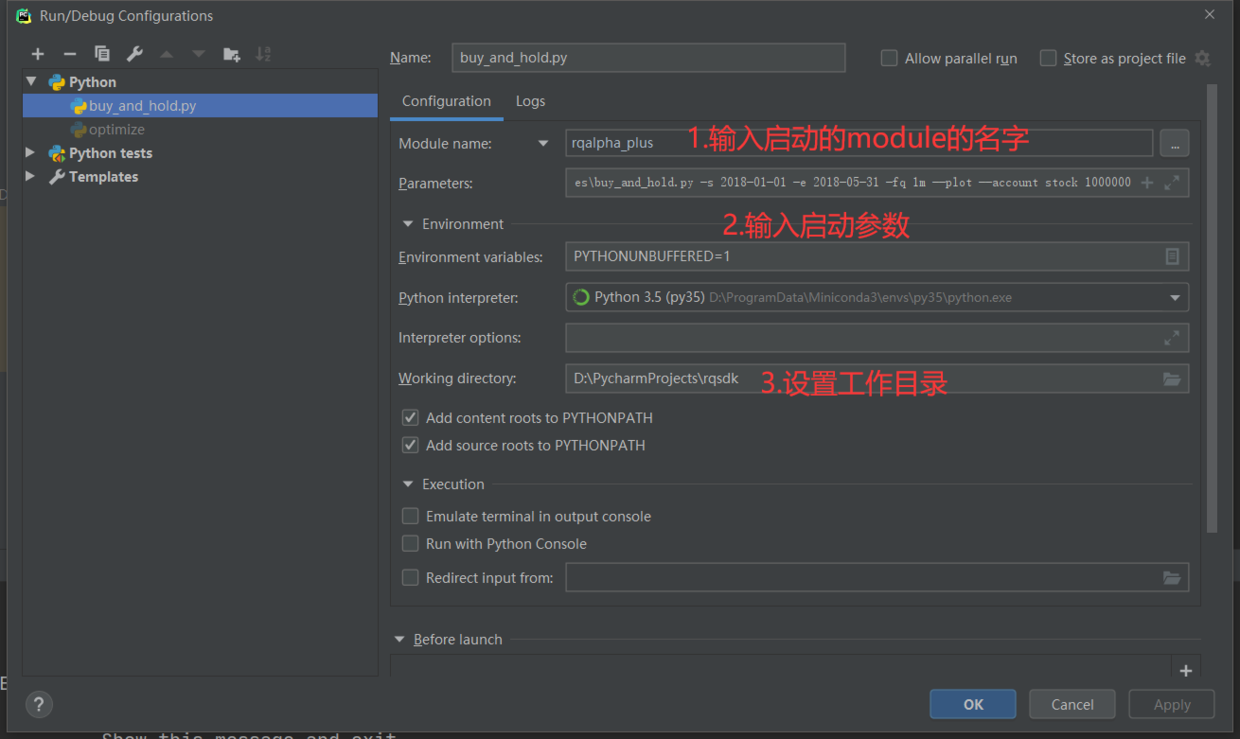The width and height of the screenshot is (1240, 739).
Task: Disable Add content roots to PYTHONPATH
Action: [x=410, y=417]
